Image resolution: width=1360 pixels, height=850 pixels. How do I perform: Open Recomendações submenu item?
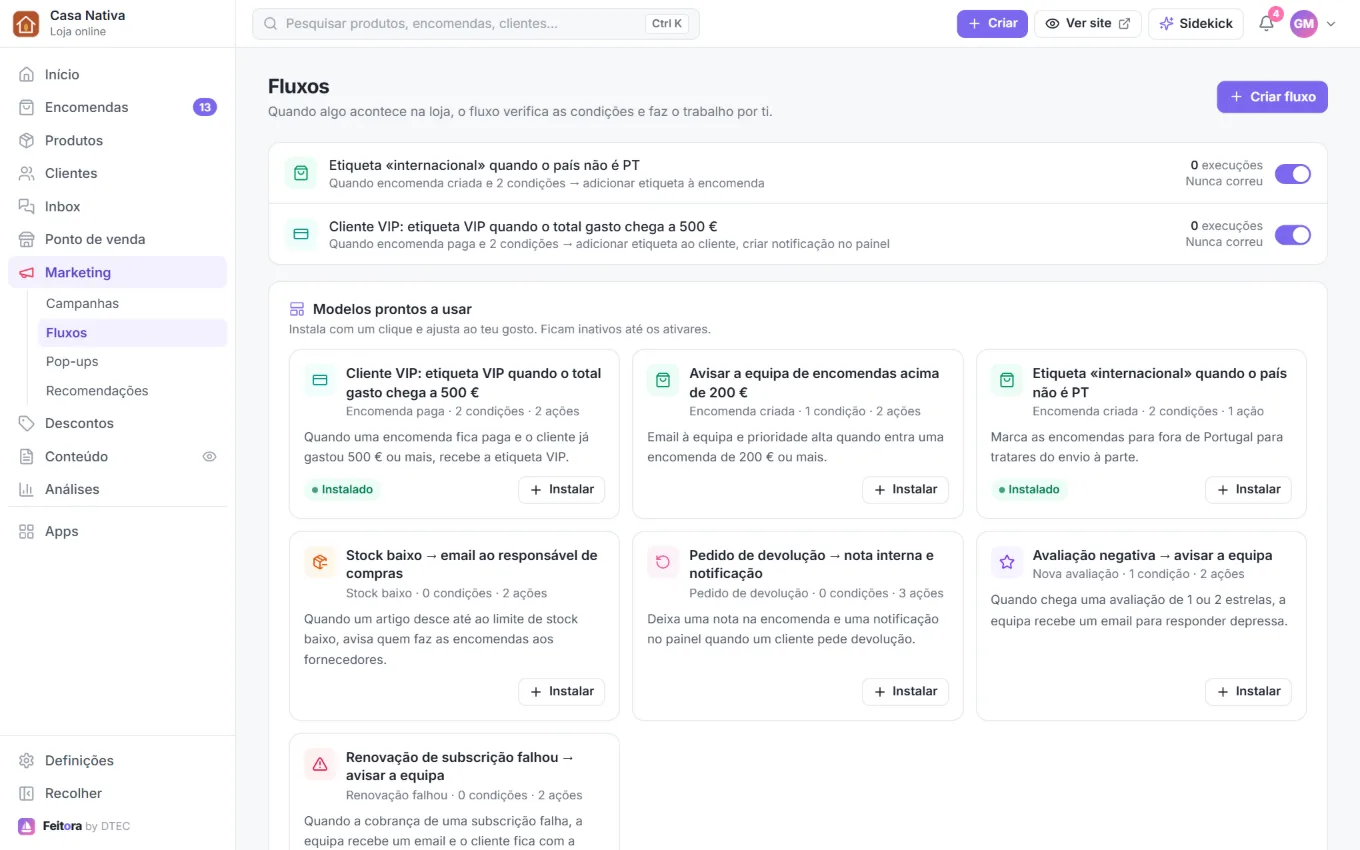[x=132, y=390]
